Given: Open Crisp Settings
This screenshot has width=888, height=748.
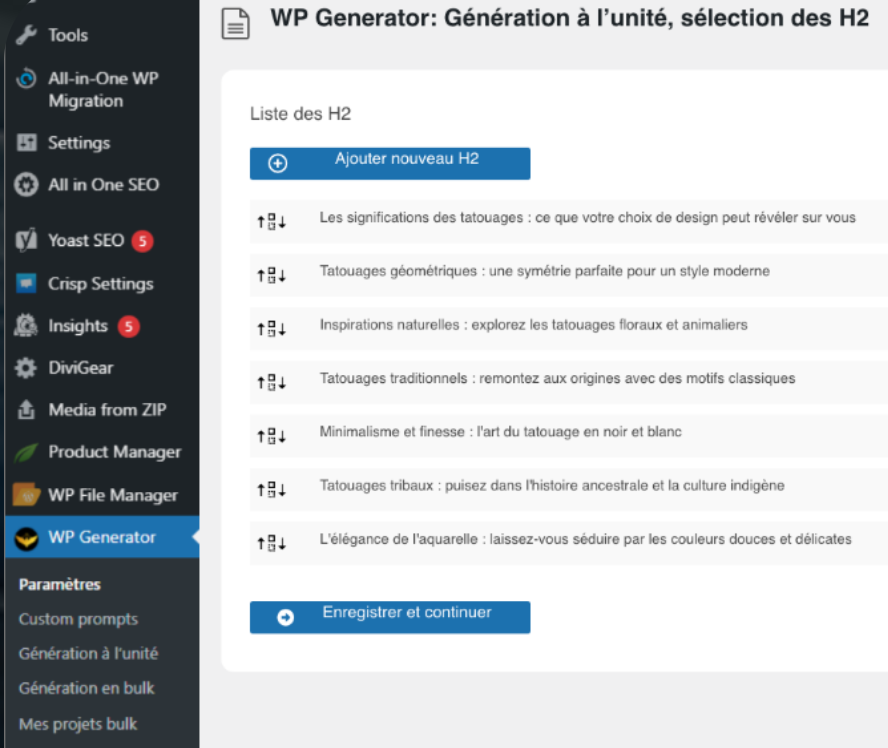Looking at the screenshot, I should 102,283.
